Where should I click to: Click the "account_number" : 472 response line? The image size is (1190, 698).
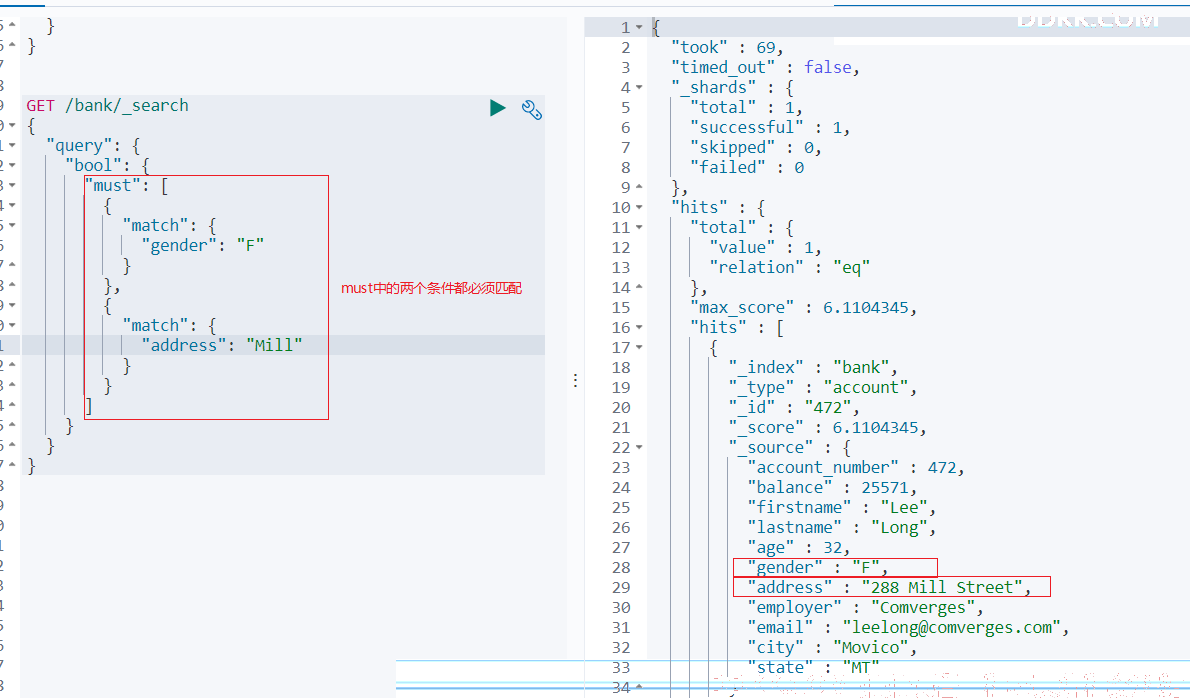point(855,467)
